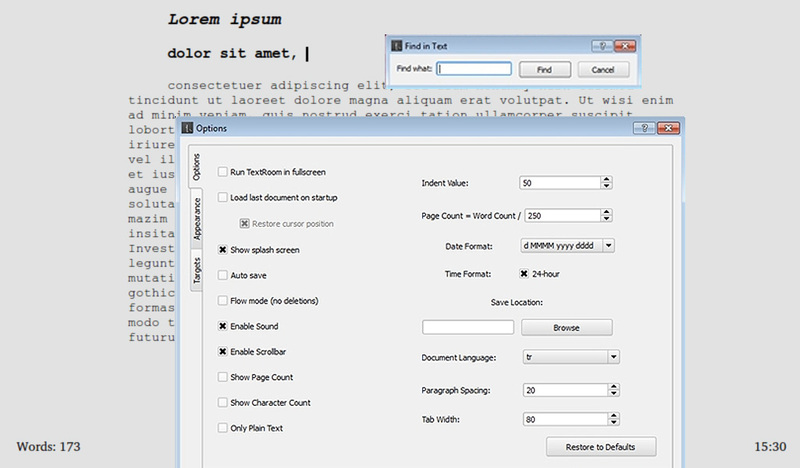This screenshot has width=800, height=468.
Task: Toggle the 24-hour time format checkbox
Action: pos(524,274)
